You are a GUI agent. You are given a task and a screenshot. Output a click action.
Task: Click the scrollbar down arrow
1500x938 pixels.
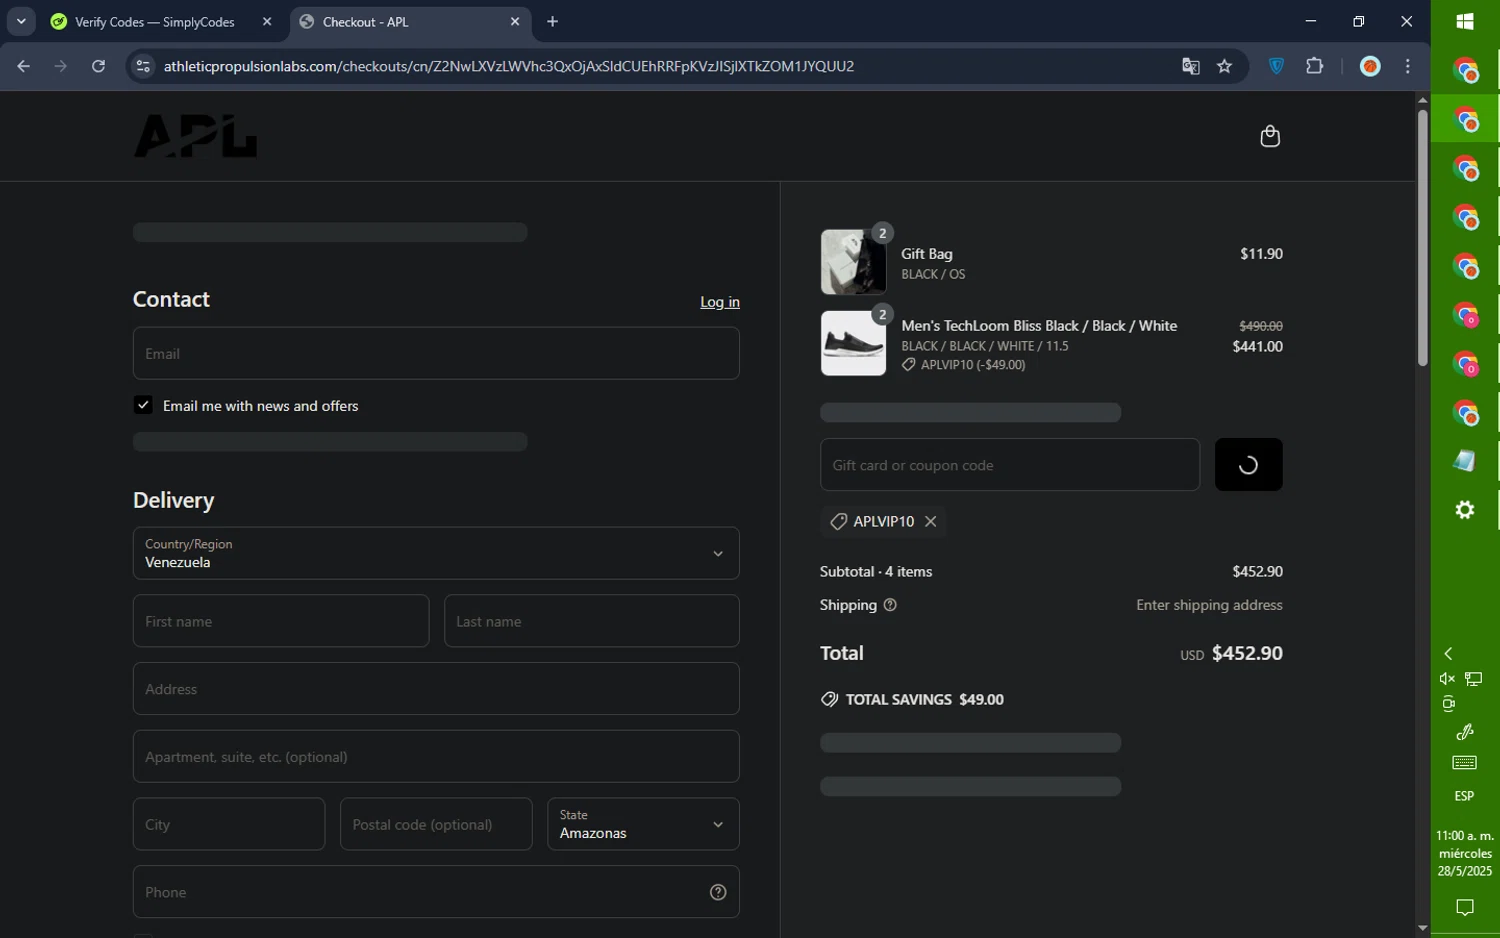pos(1422,928)
